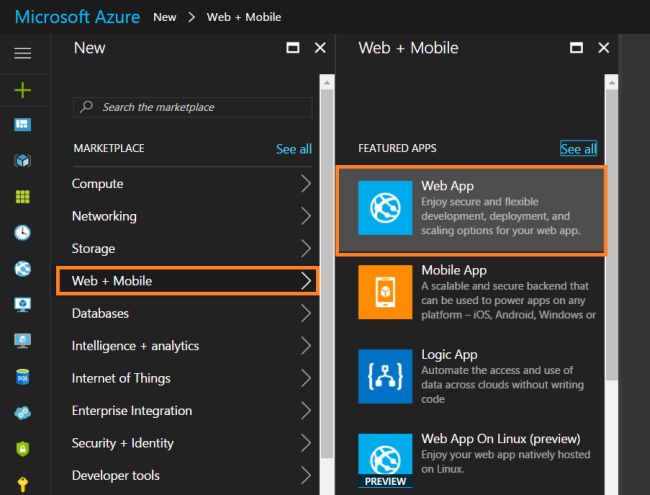Image resolution: width=650 pixels, height=495 pixels.
Task: Open the green grid All resources icon
Action: (x=22, y=196)
